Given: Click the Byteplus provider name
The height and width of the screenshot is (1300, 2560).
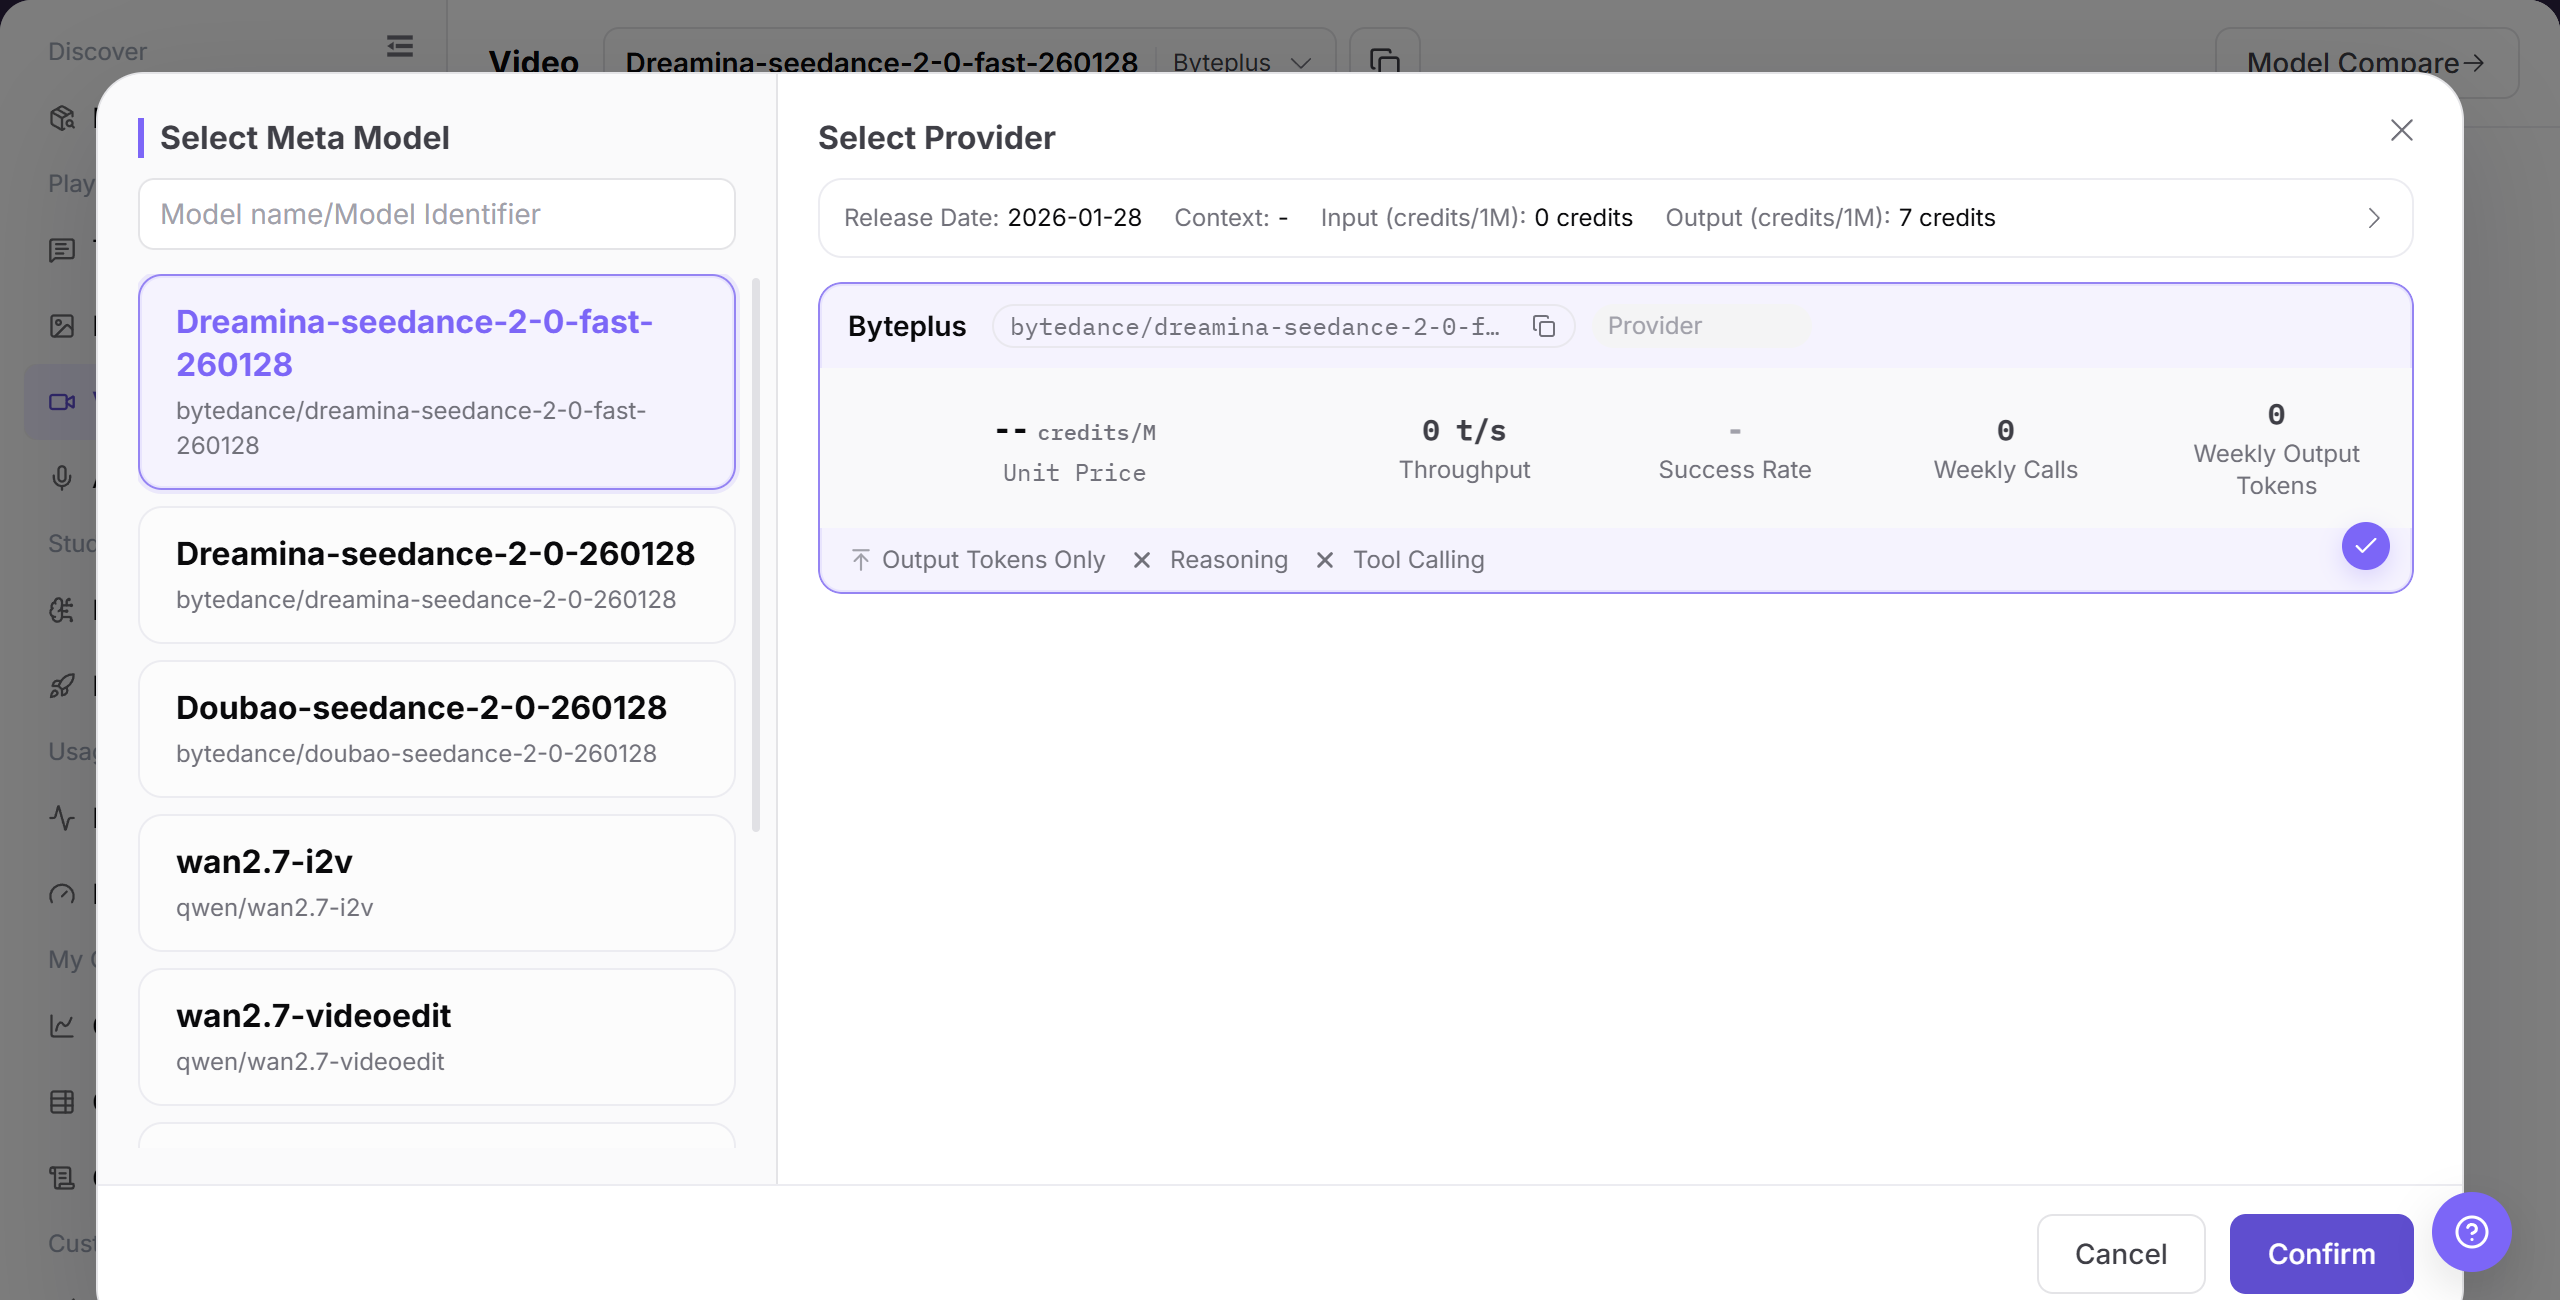Looking at the screenshot, I should coord(907,326).
